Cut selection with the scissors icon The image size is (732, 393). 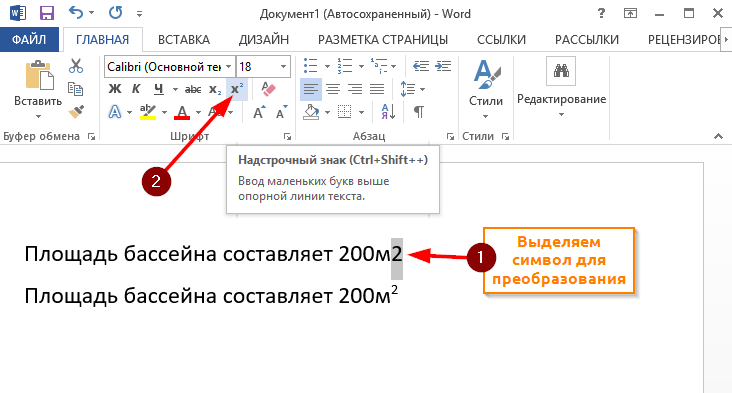coord(76,66)
